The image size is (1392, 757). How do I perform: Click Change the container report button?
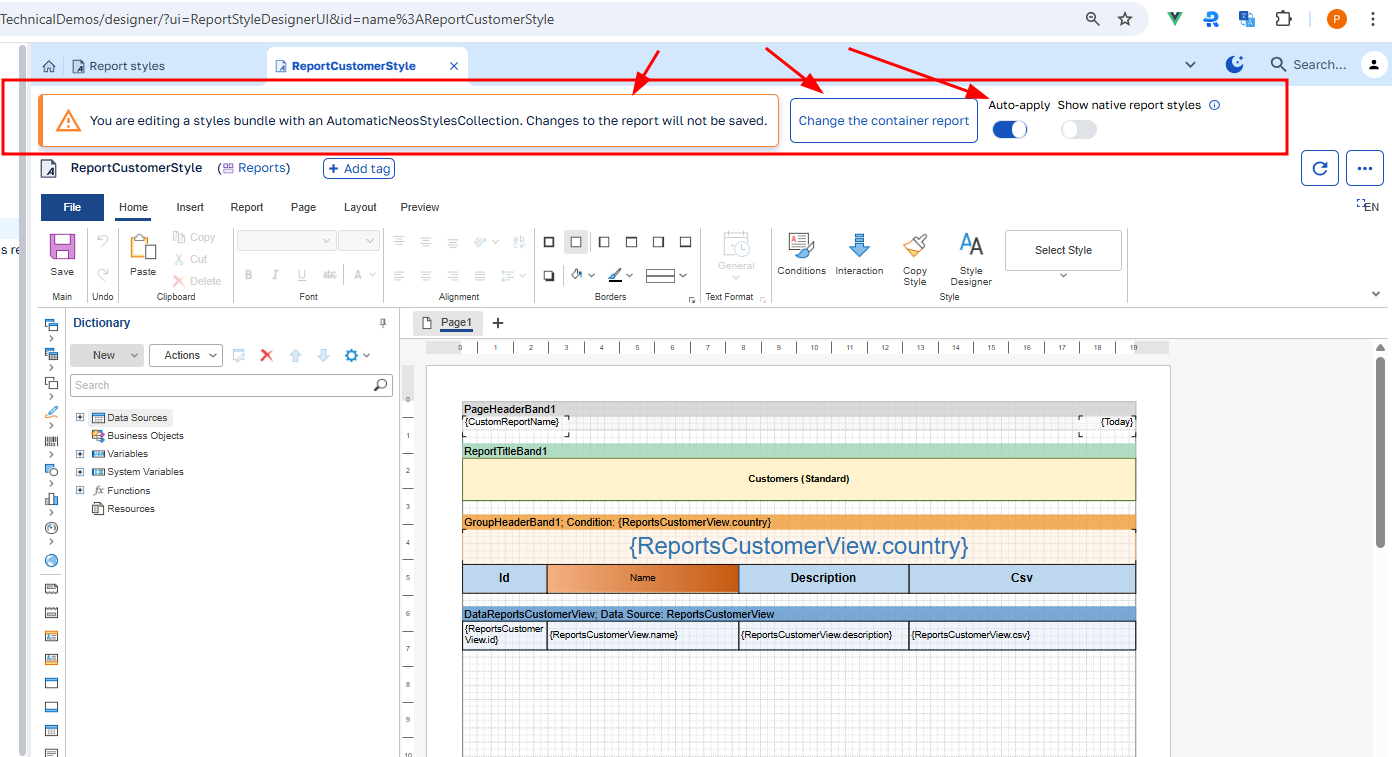pos(884,121)
